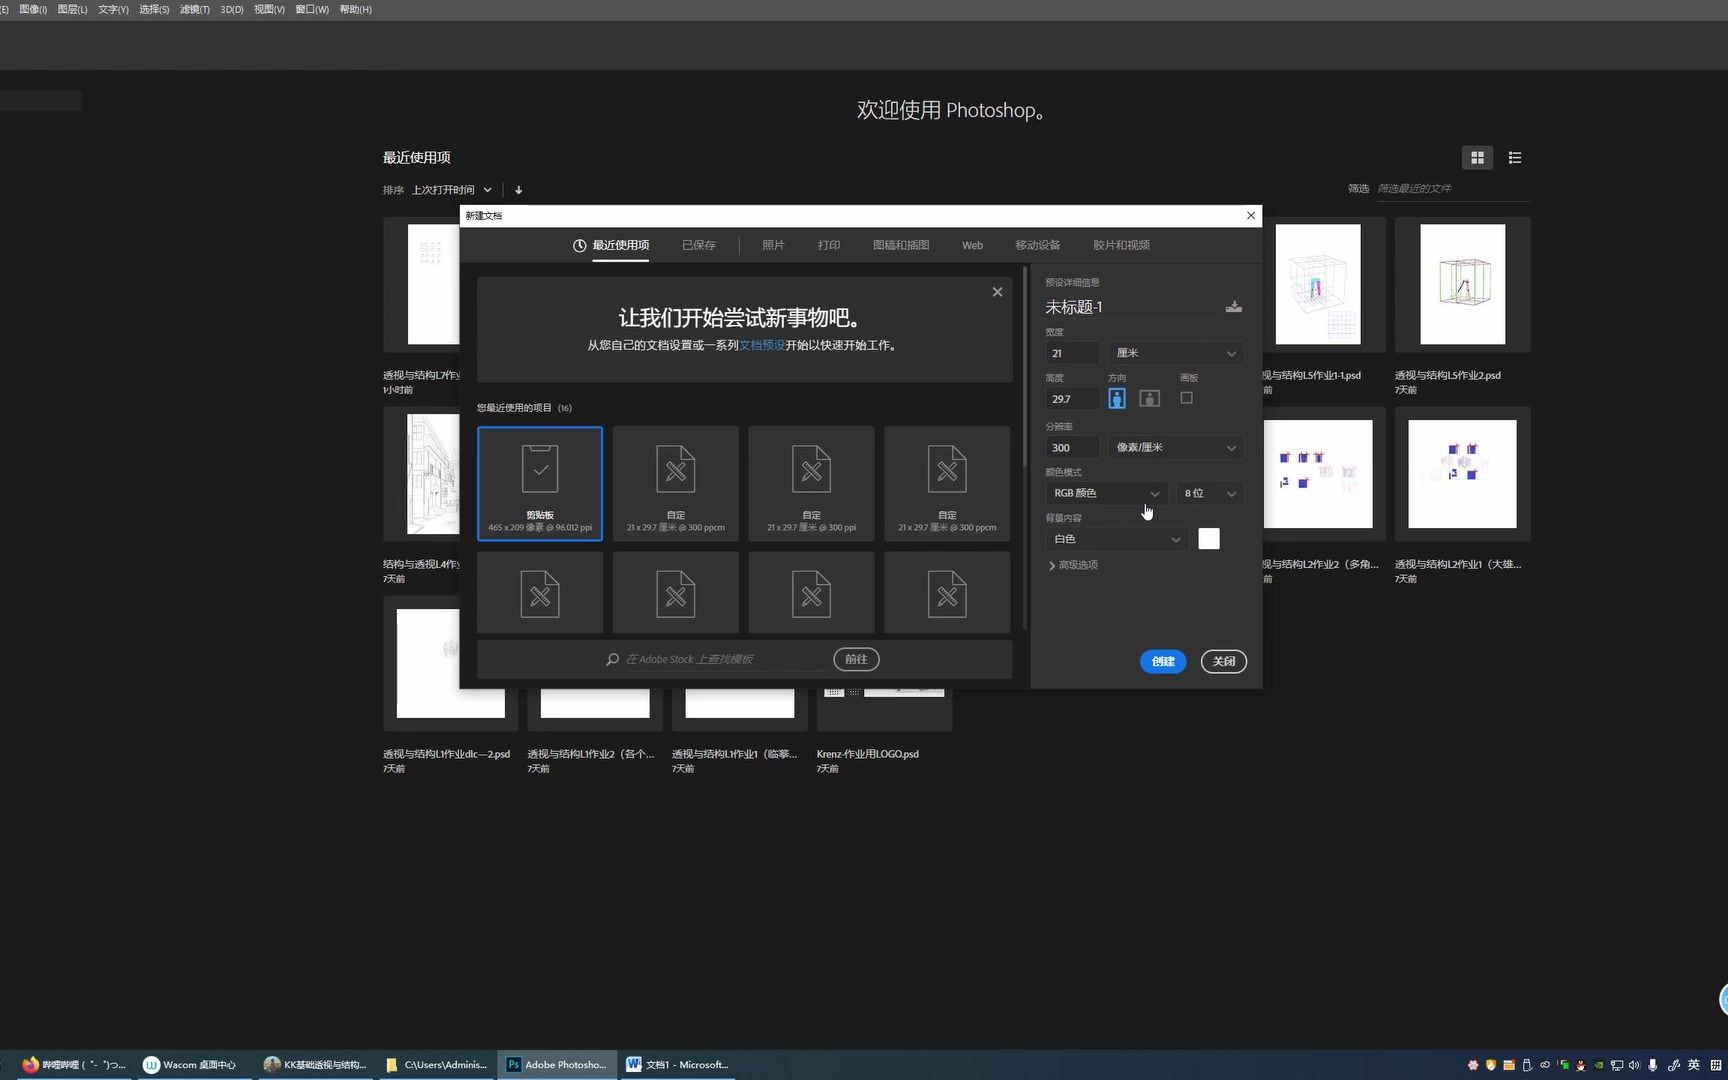This screenshot has width=1728, height=1080.
Task: Close the 新建文档 dialog with title X
Action: [1250, 215]
